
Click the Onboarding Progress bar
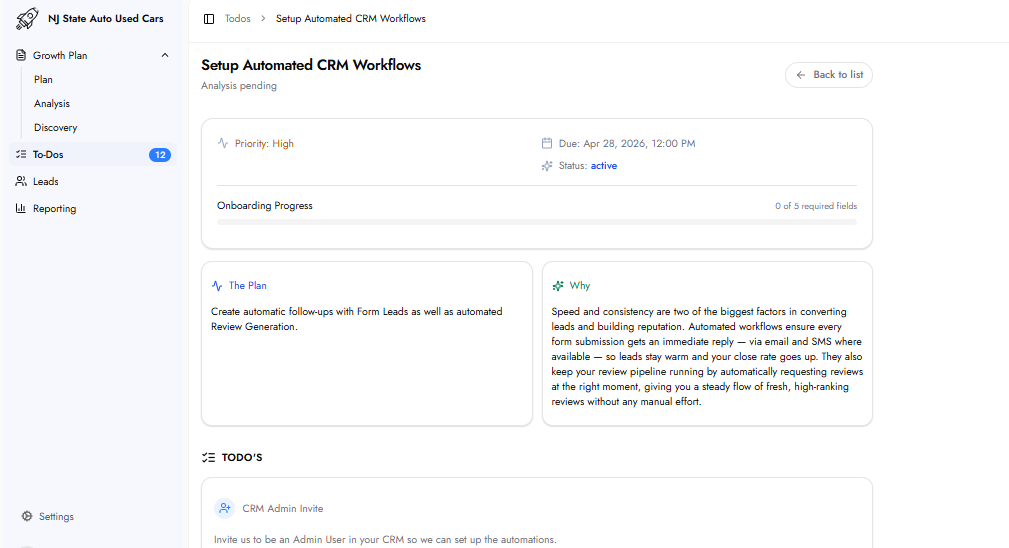click(536, 221)
